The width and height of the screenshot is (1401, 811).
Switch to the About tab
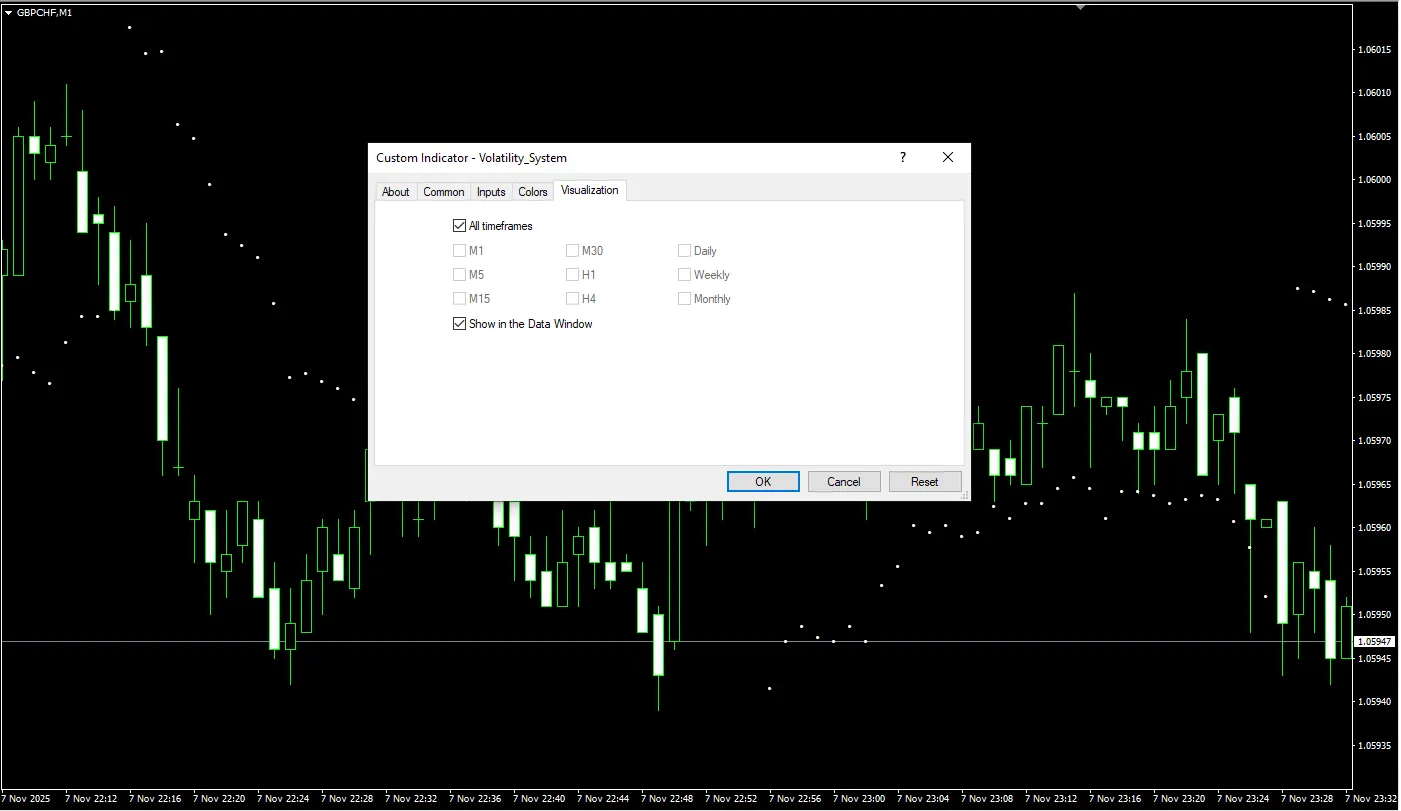(395, 192)
